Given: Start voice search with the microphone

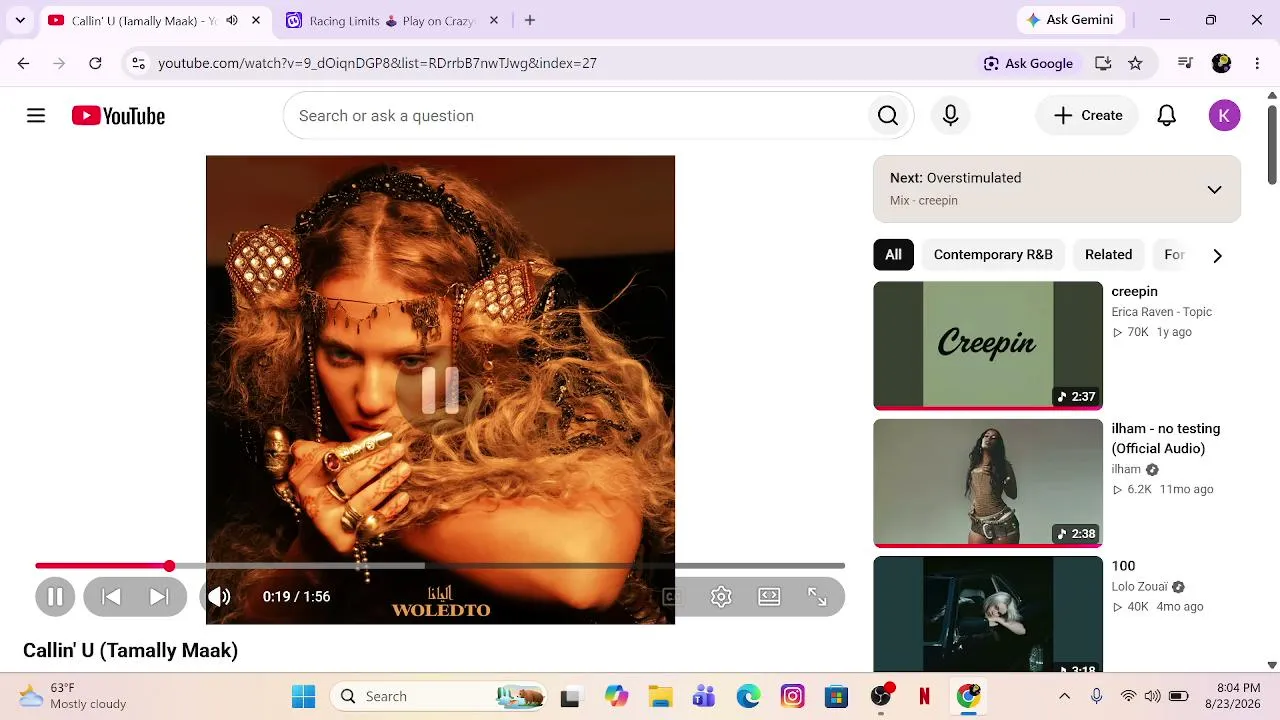Looking at the screenshot, I should pyautogui.click(x=950, y=116).
